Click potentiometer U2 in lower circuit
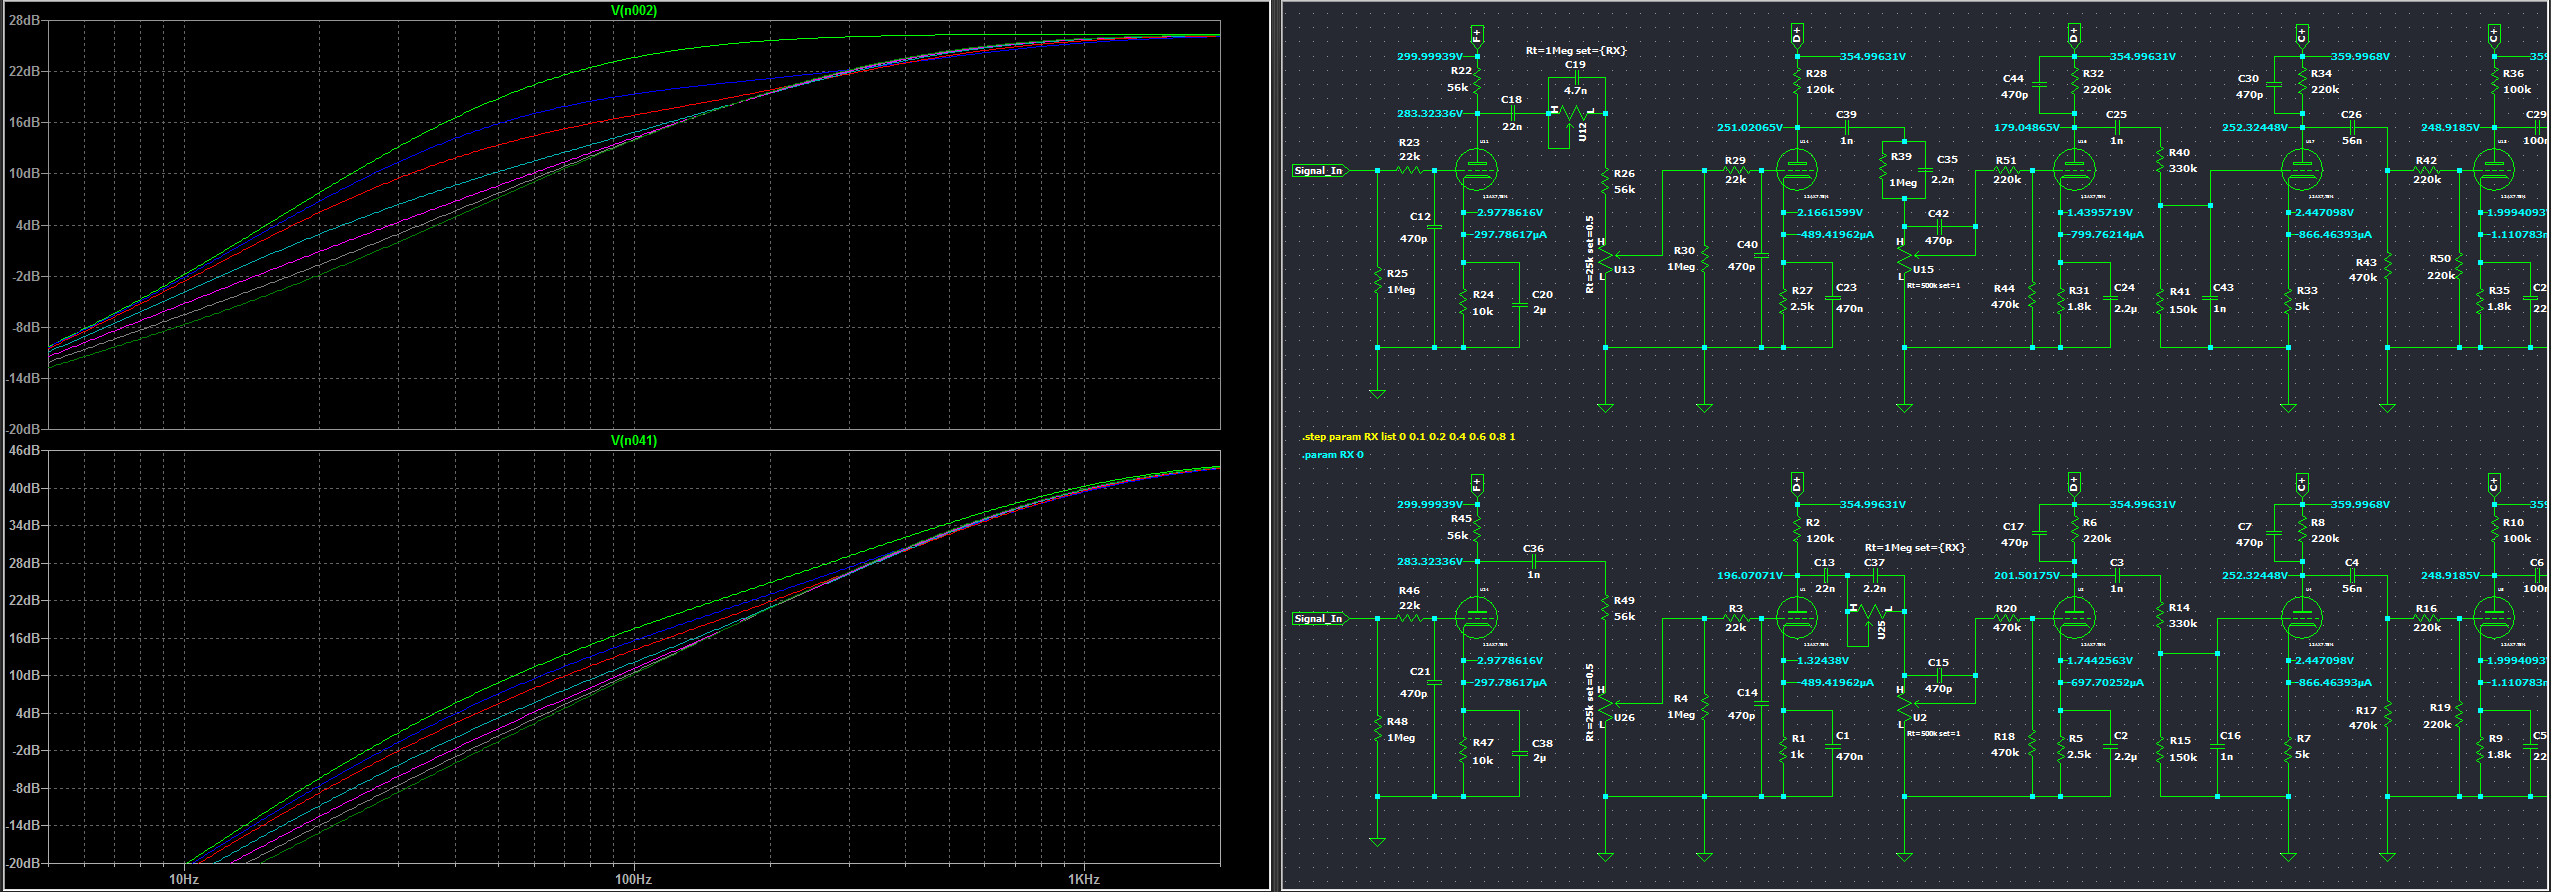The width and height of the screenshot is (2551, 892). (x=1905, y=706)
